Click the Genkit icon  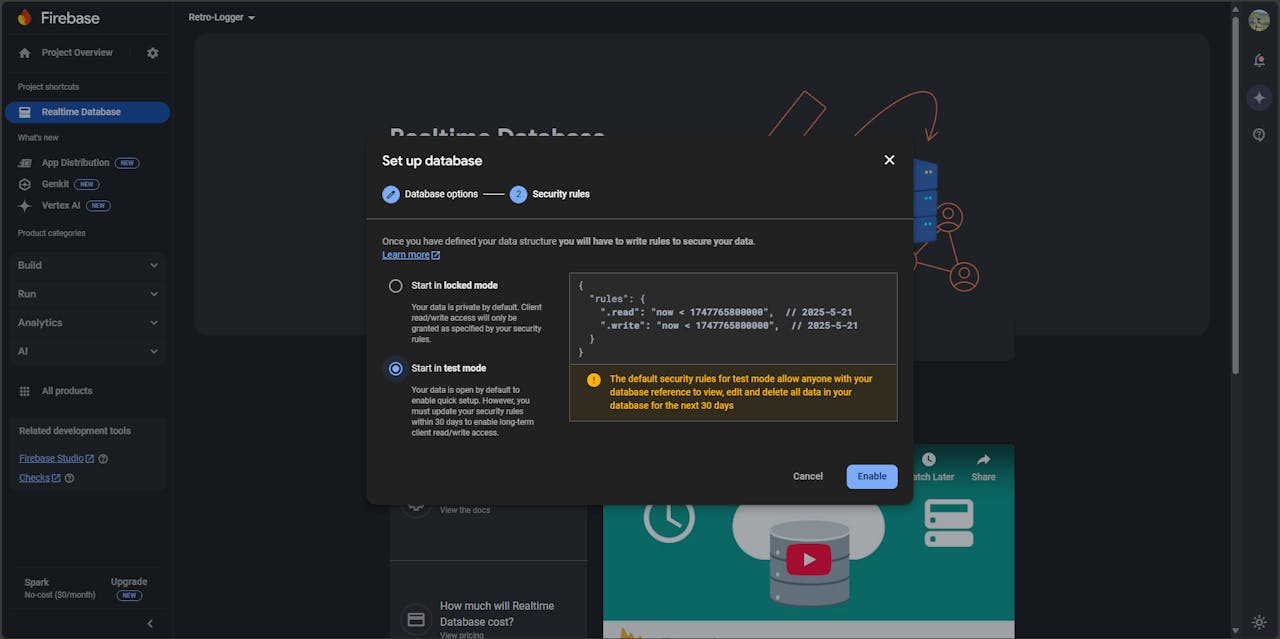pyautogui.click(x=25, y=184)
